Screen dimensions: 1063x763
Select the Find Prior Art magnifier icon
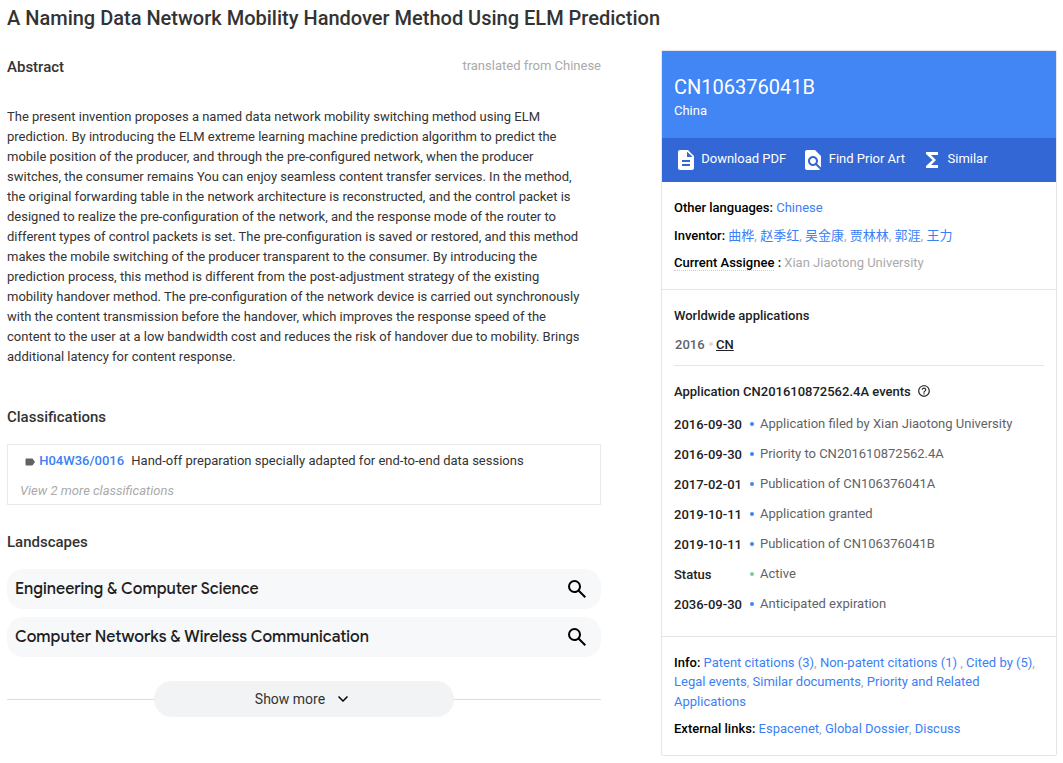click(x=812, y=159)
